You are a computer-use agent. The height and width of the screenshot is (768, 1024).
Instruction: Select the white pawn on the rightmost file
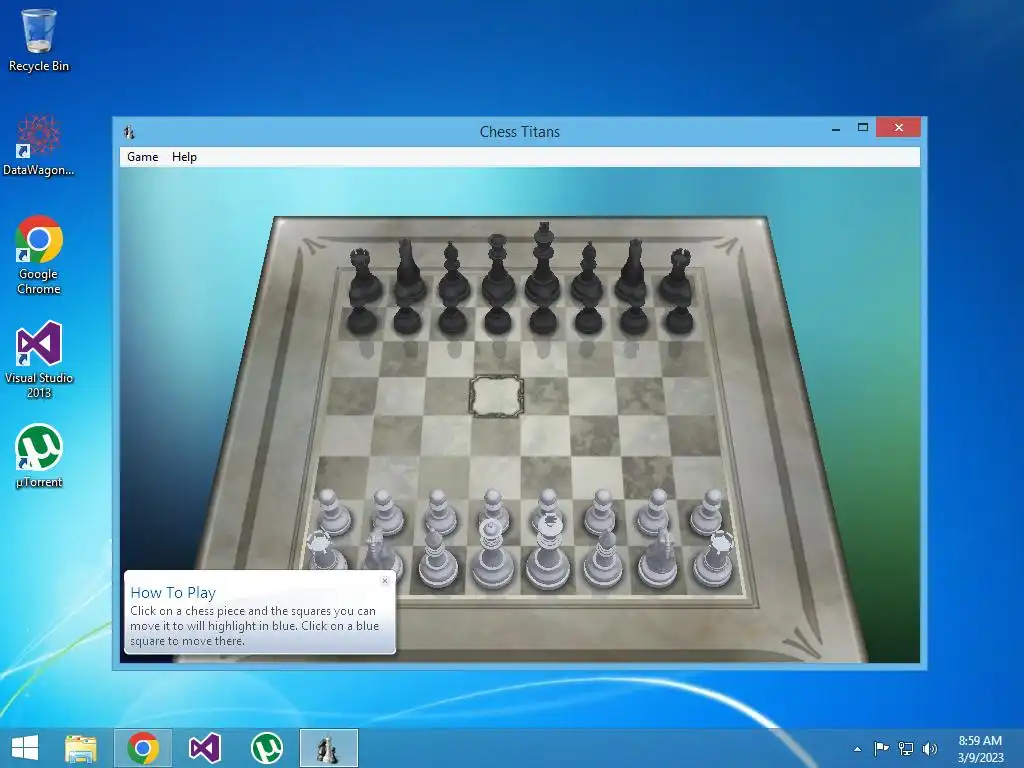coord(707,513)
